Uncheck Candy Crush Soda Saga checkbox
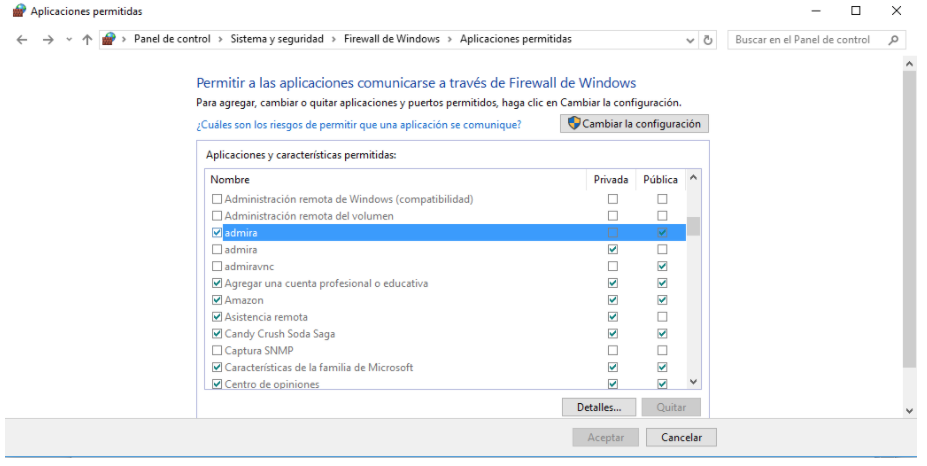 (x=217, y=334)
